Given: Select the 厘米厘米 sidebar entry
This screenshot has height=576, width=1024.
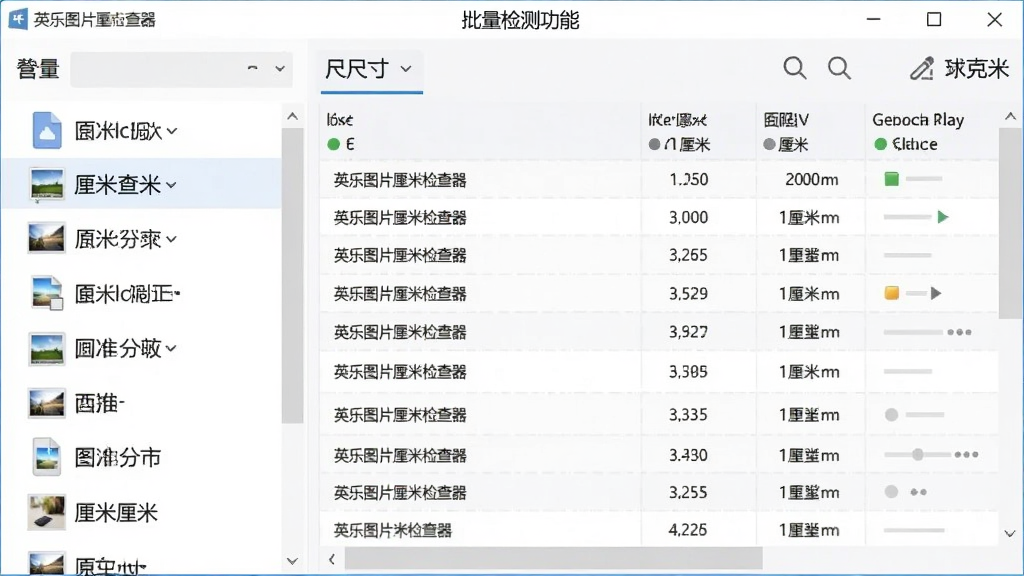Looking at the screenshot, I should [116, 513].
